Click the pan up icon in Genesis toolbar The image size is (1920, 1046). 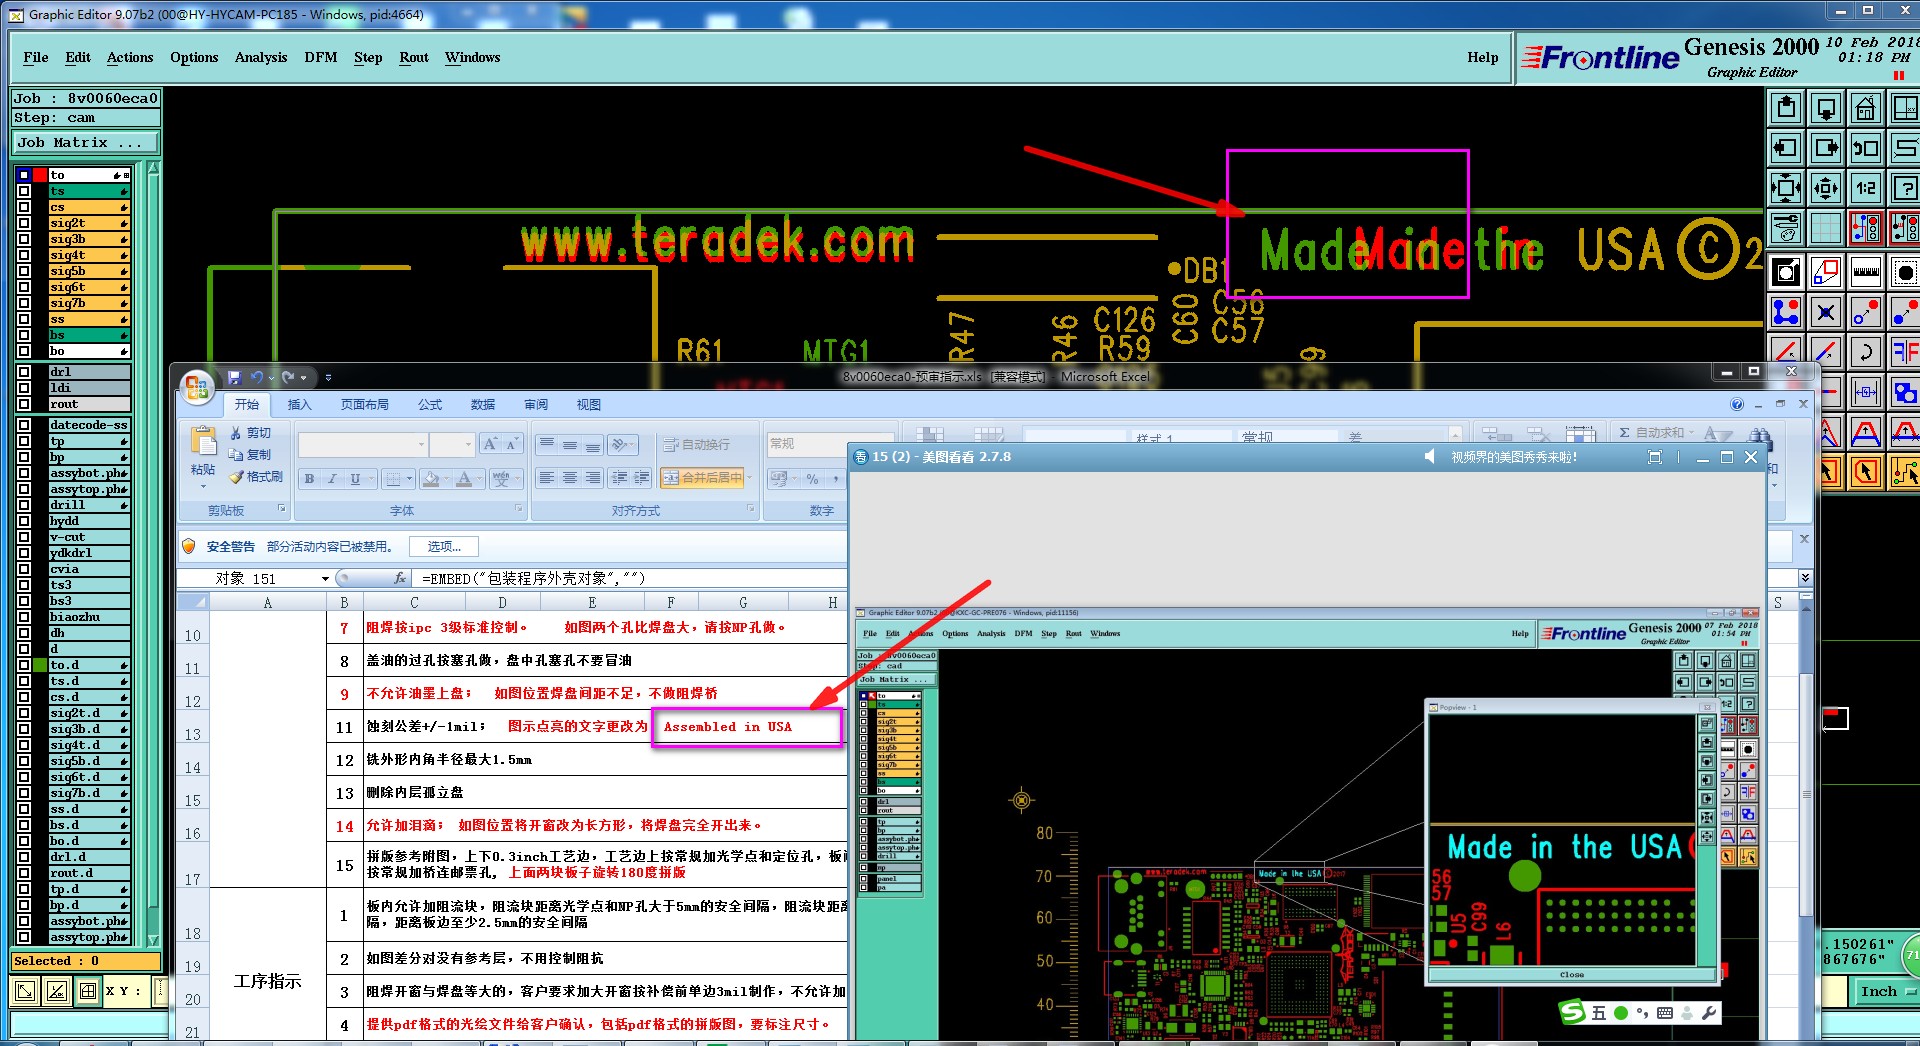tap(1786, 107)
